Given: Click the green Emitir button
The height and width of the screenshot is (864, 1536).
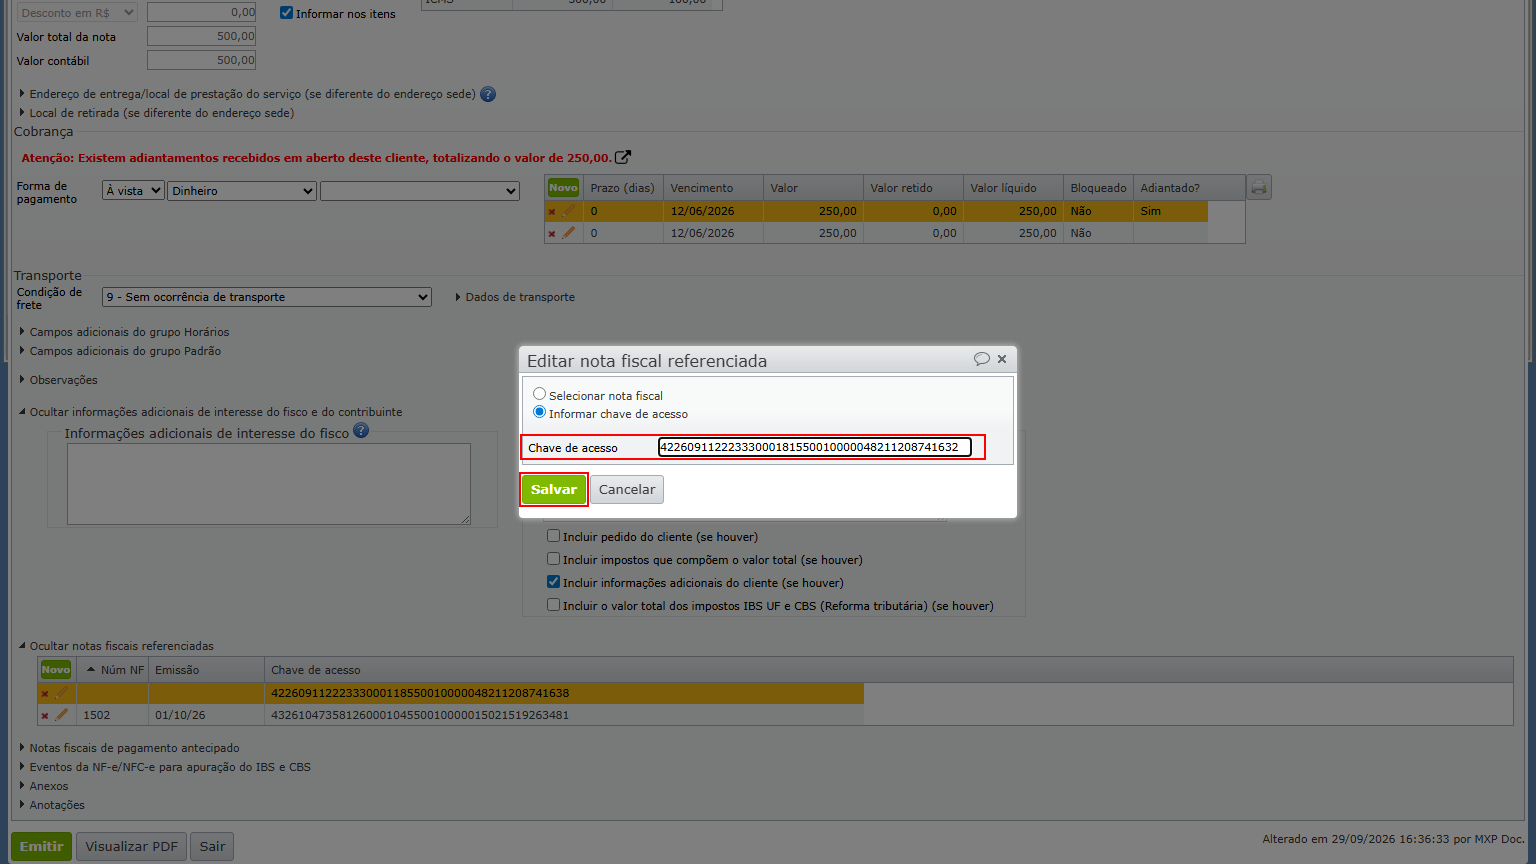Looking at the screenshot, I should point(41,846).
